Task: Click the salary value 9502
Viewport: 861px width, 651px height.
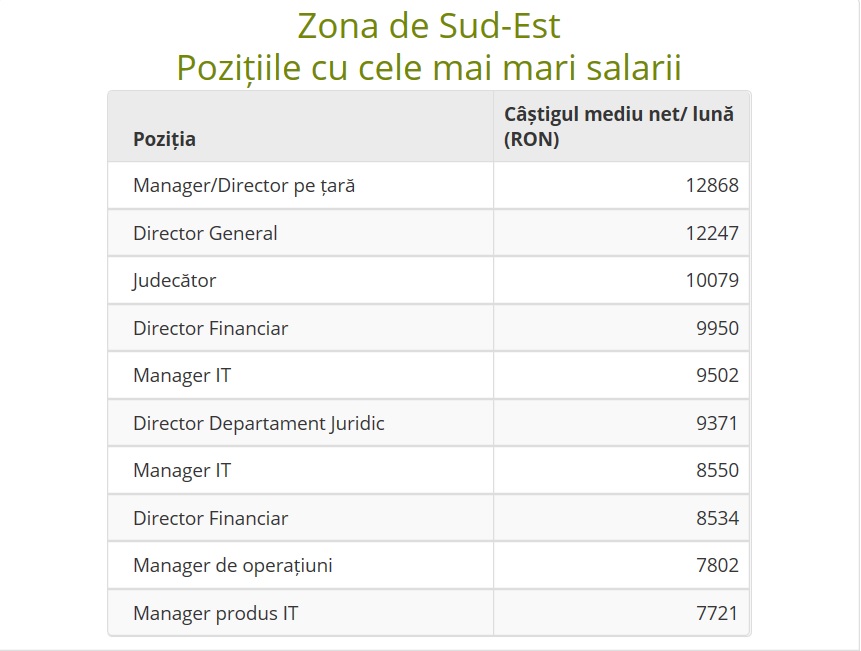Action: point(717,376)
